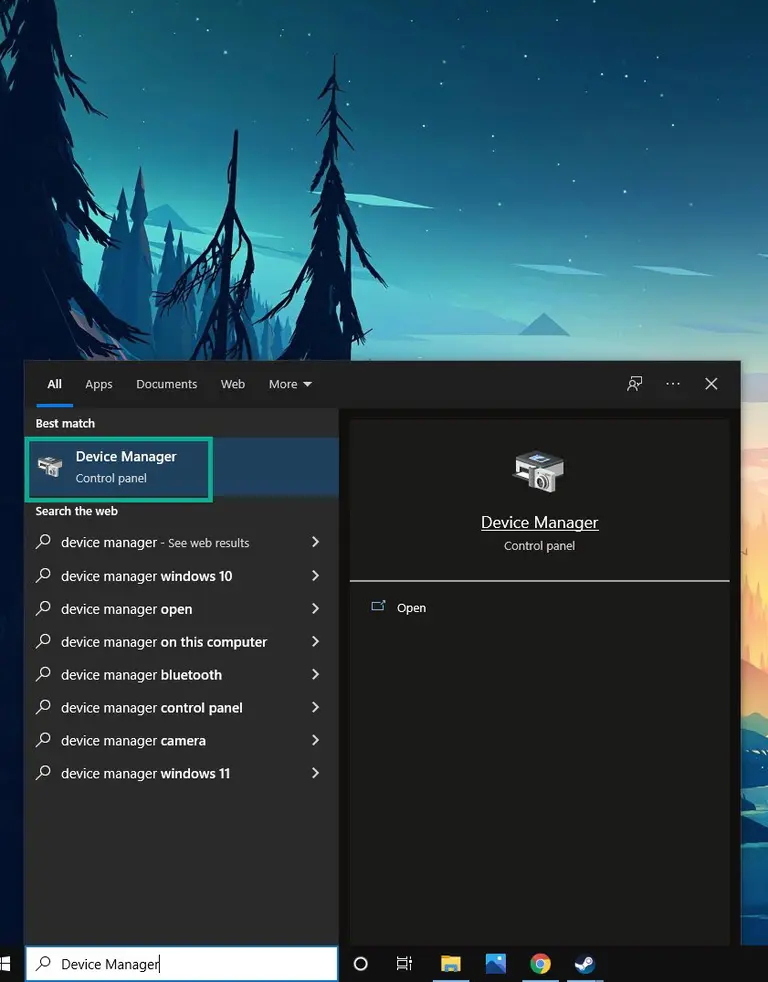Click search icon beside 'on this computer' suggestion
768x982 pixels.
point(43,641)
